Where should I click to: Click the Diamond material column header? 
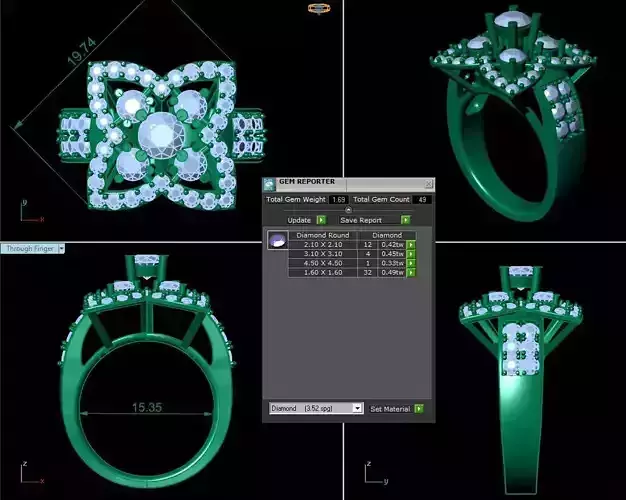pyautogui.click(x=387, y=235)
